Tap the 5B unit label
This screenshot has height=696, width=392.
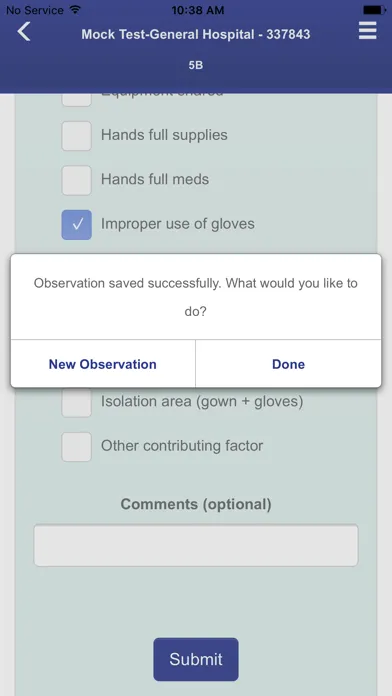(x=196, y=65)
